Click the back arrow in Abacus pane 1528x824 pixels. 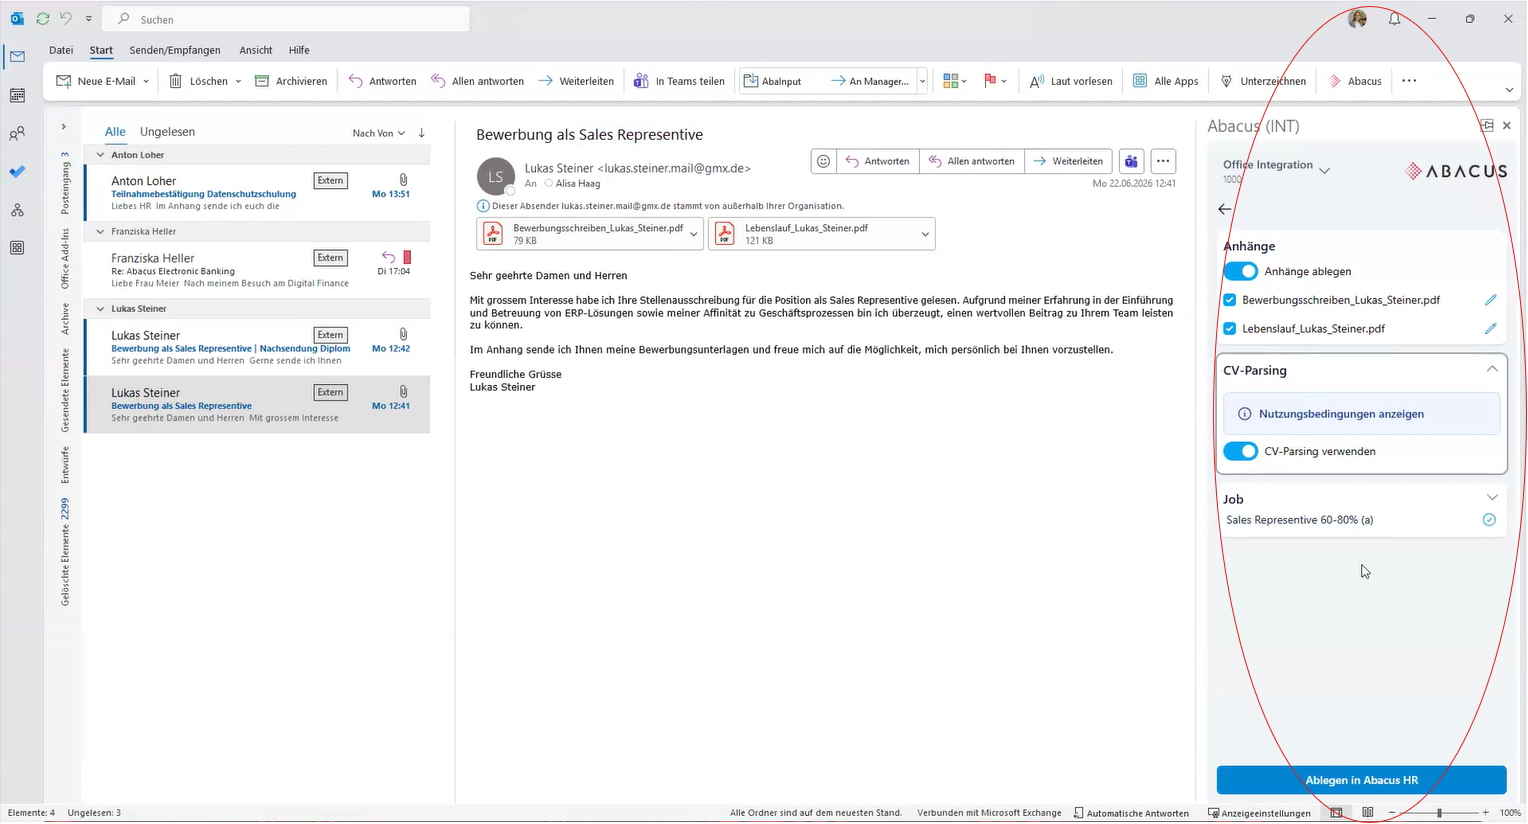click(1225, 209)
